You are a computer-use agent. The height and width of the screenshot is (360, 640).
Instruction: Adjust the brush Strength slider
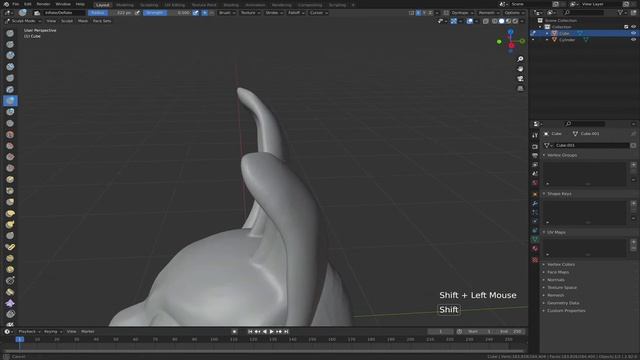pos(167,13)
